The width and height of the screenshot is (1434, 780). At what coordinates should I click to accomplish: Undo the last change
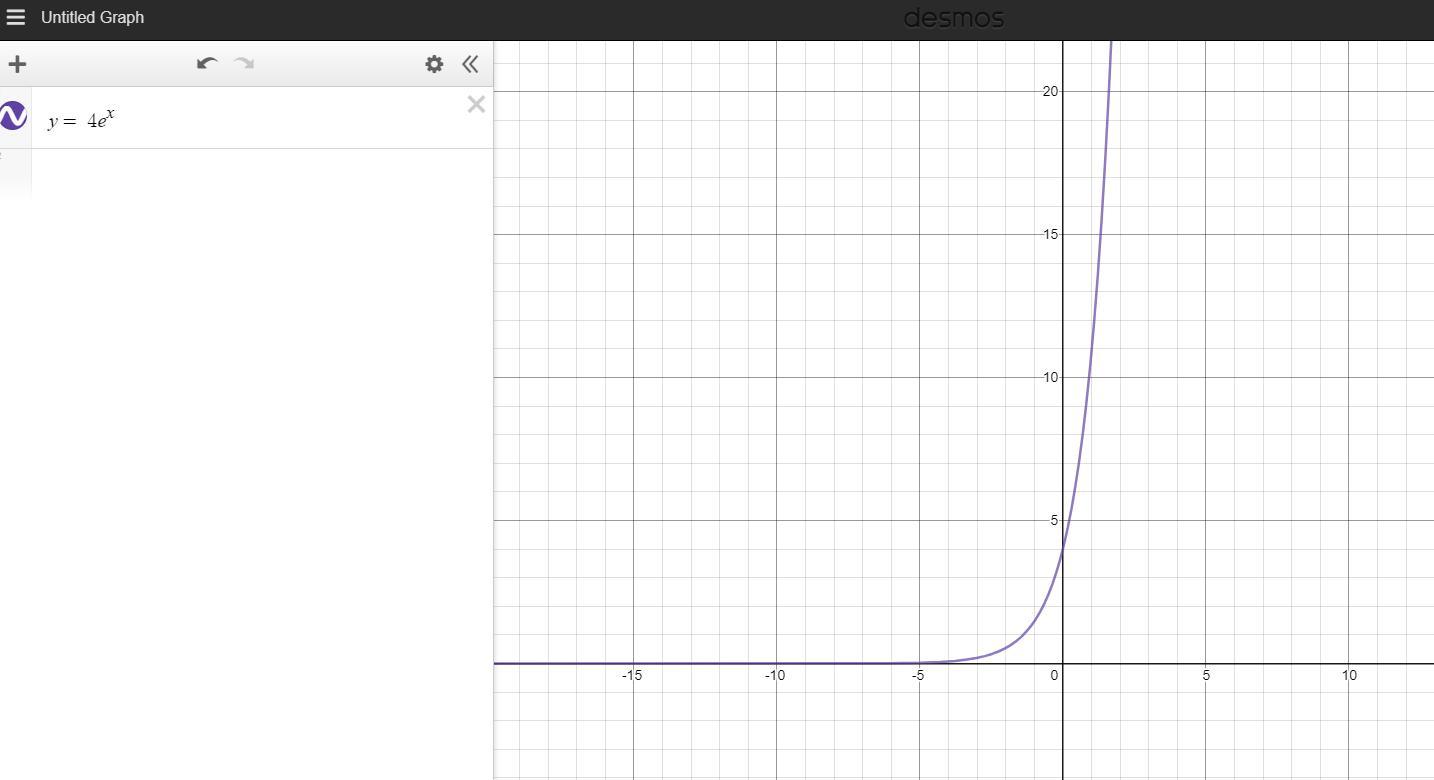207,63
